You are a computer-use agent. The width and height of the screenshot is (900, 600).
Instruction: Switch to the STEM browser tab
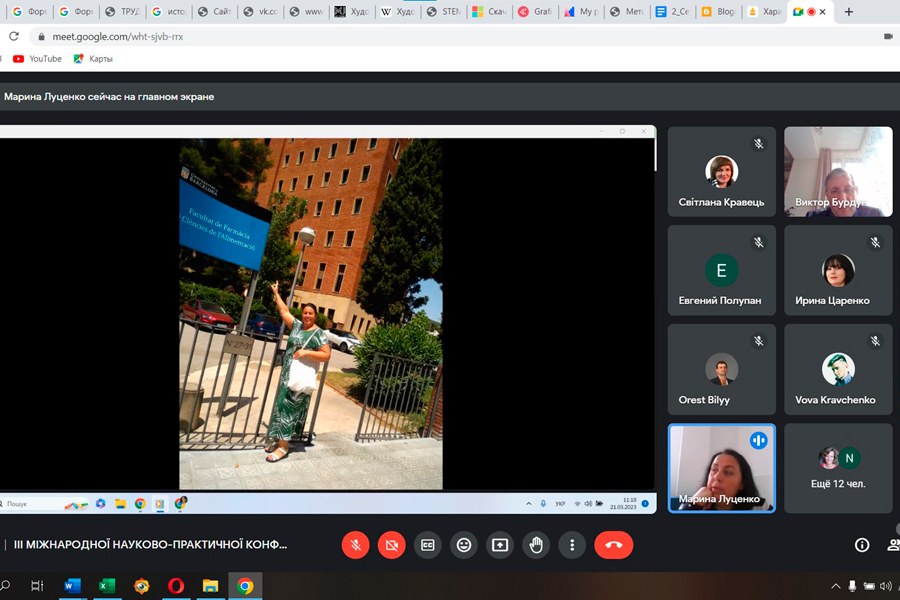point(444,12)
